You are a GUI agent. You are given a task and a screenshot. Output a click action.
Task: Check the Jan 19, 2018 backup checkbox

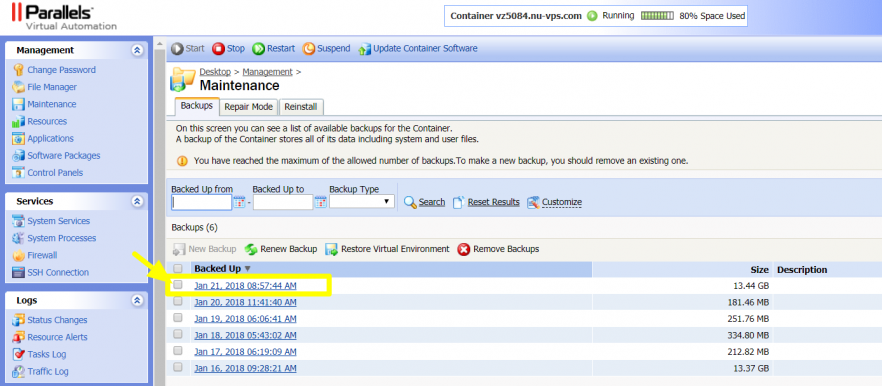click(178, 317)
